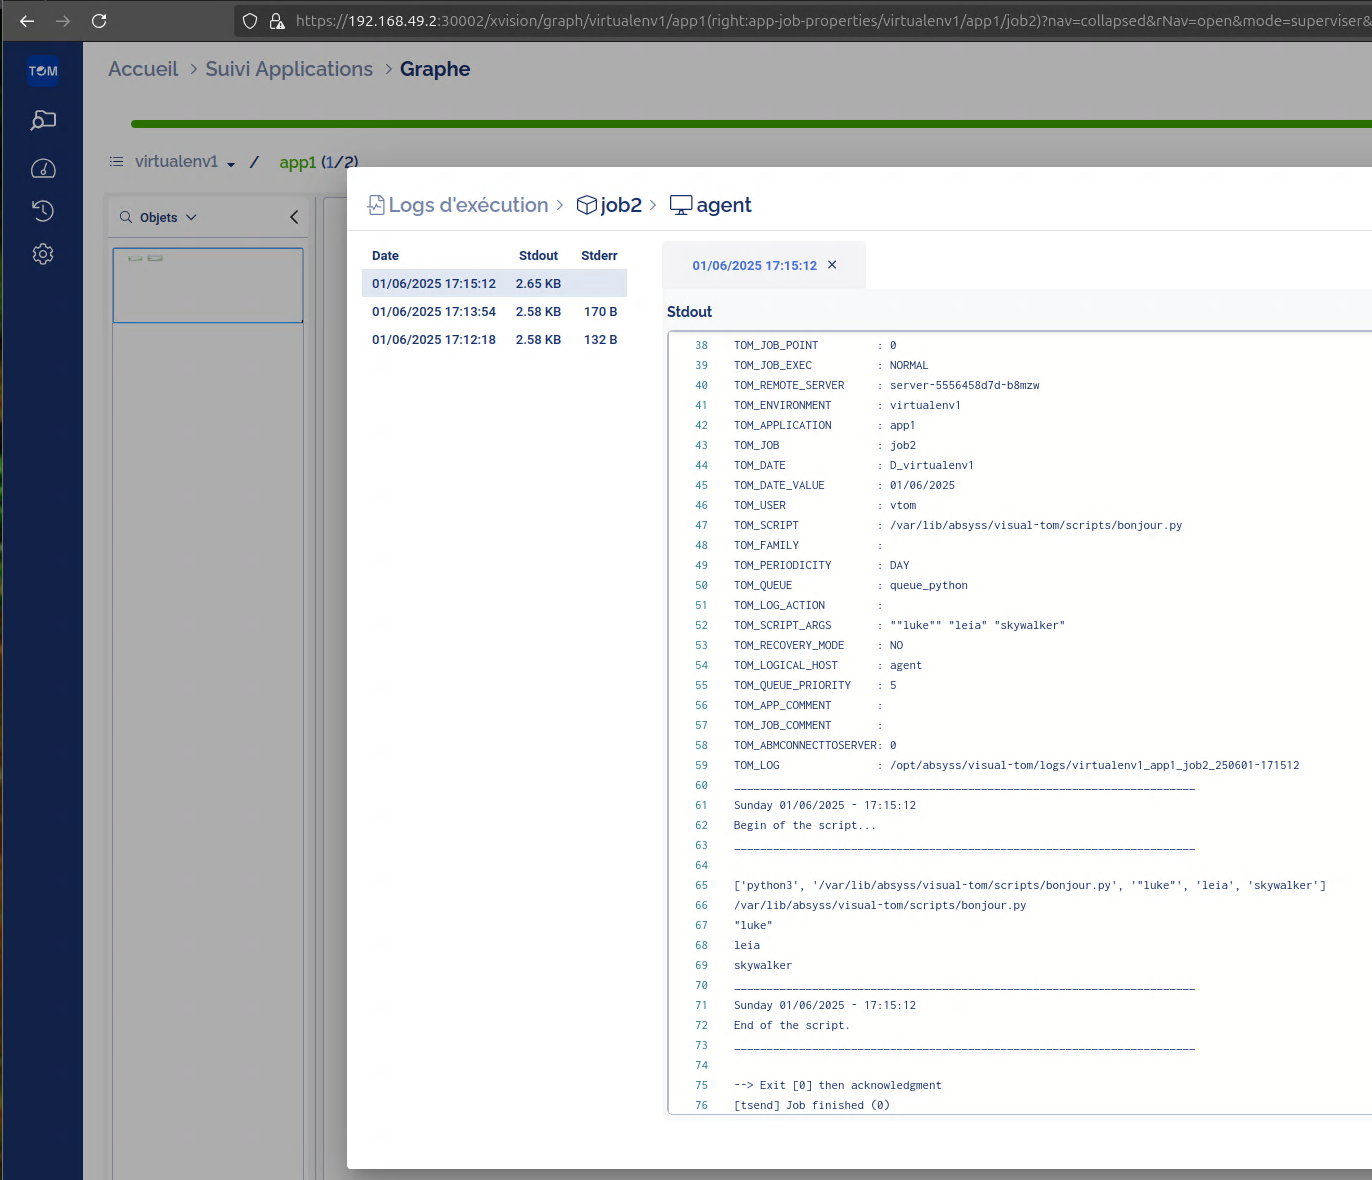Go back with browser back arrow
1372x1180 pixels.
[27, 21]
